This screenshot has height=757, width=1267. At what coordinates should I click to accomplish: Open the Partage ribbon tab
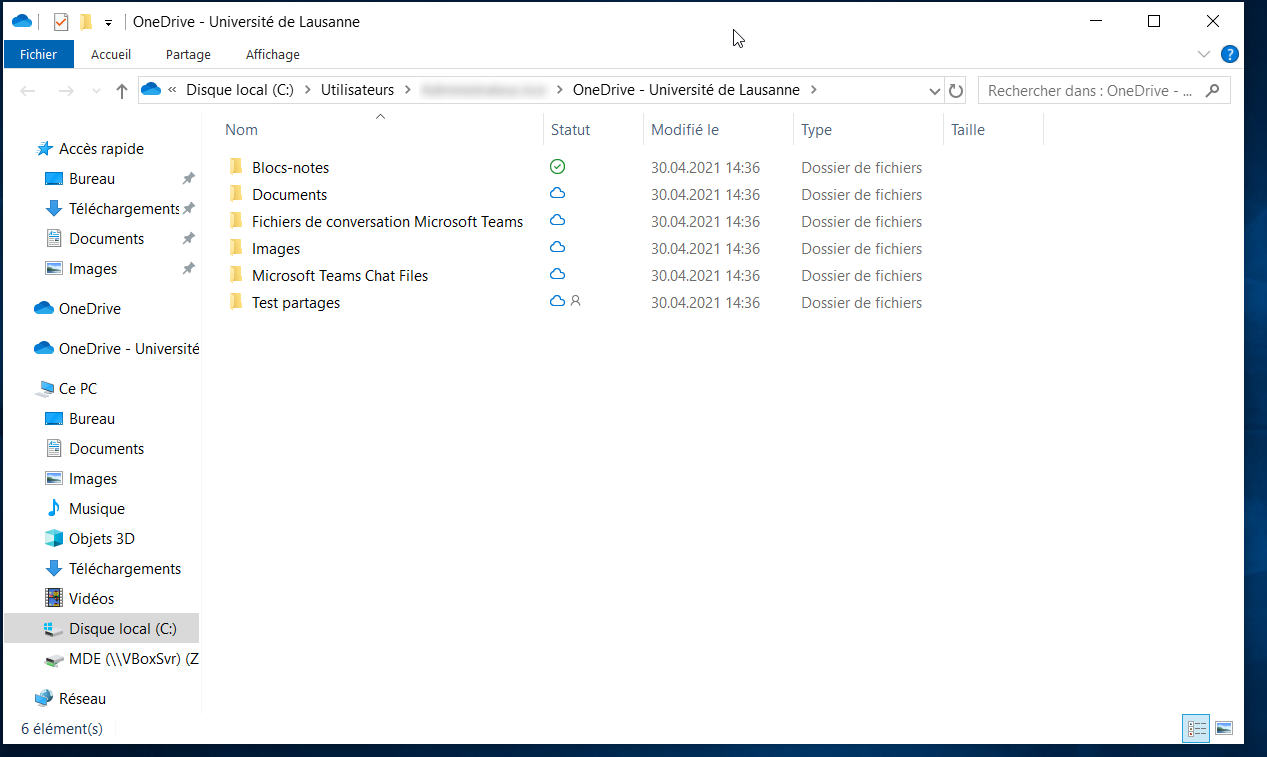click(x=188, y=54)
